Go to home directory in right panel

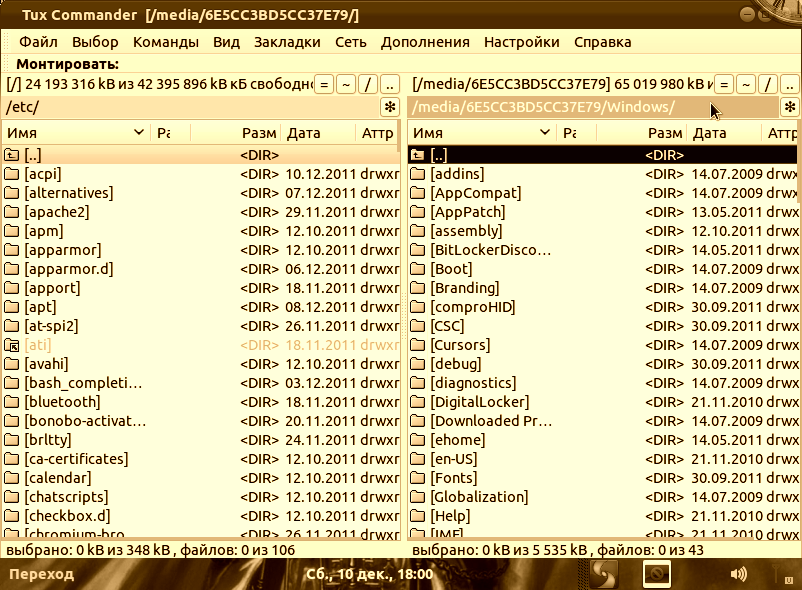[x=746, y=84]
